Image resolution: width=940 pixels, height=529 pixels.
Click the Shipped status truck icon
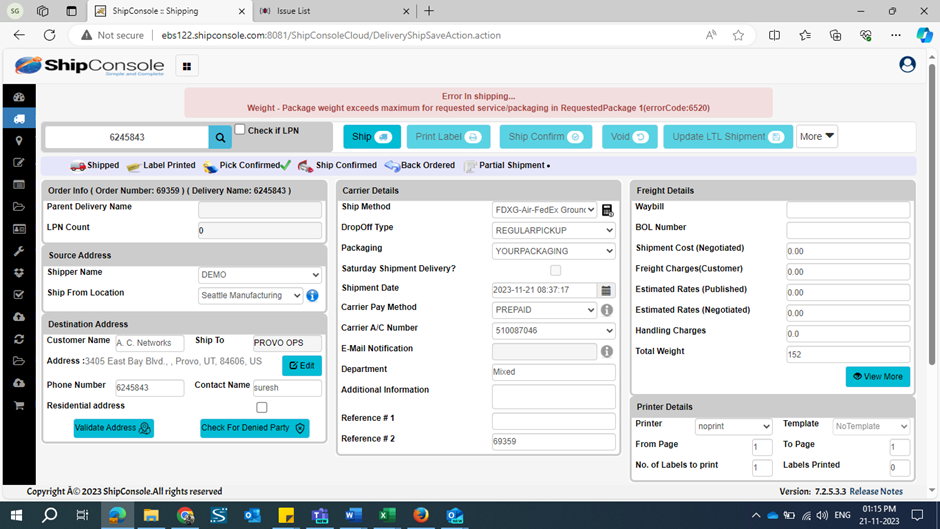[77, 166]
